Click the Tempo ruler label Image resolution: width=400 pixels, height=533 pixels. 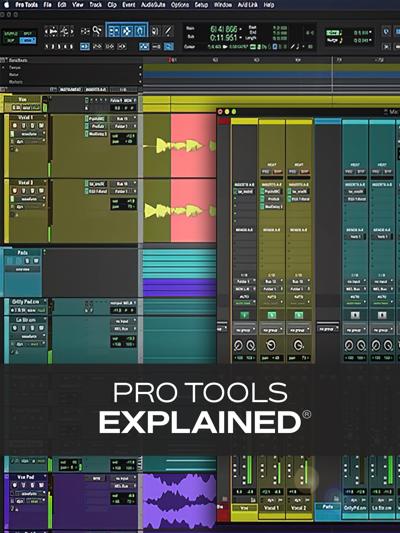[x=15, y=68]
